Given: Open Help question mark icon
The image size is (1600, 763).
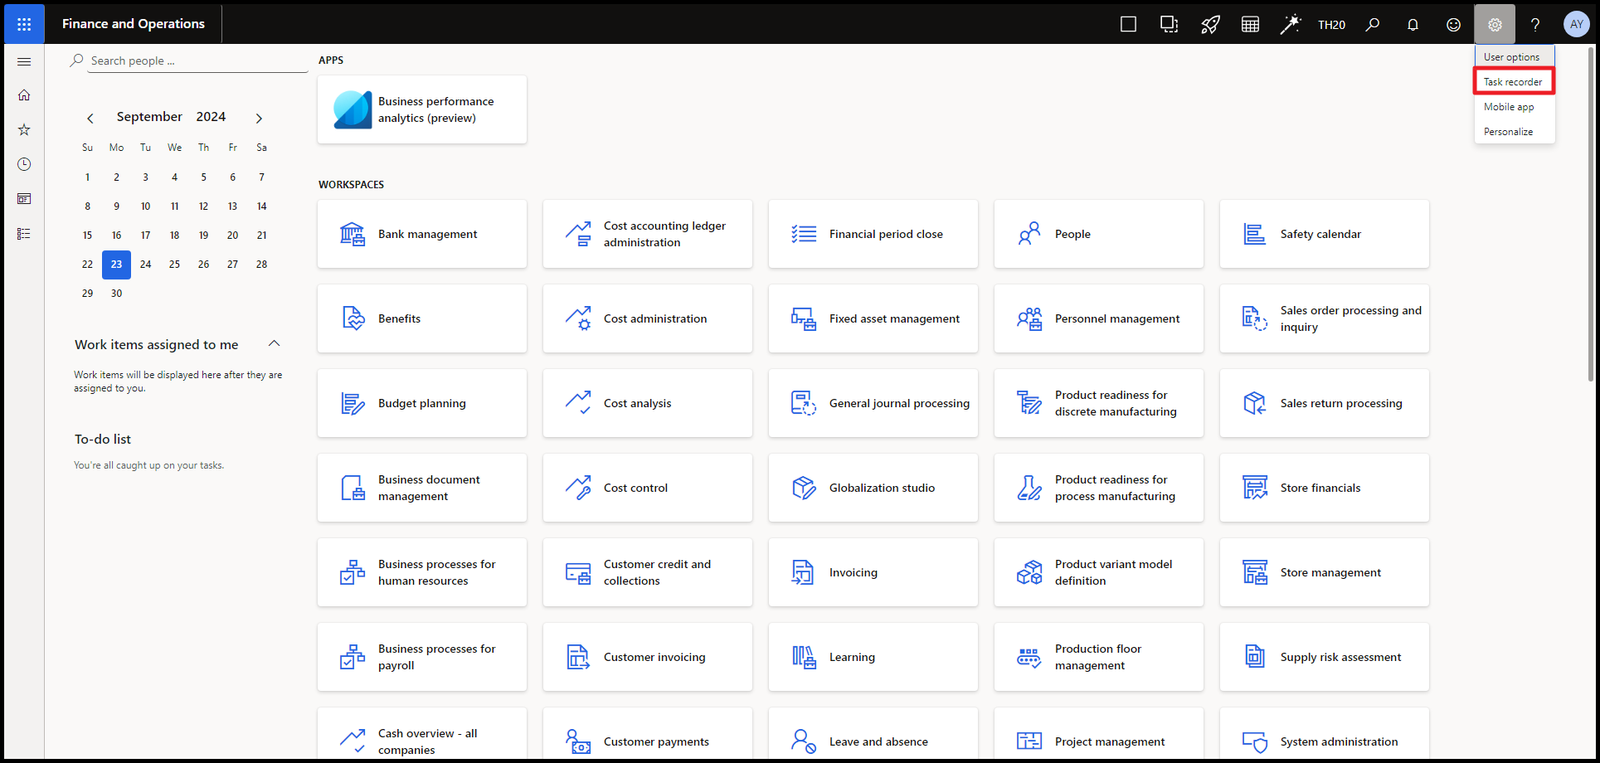Looking at the screenshot, I should click(1536, 24).
